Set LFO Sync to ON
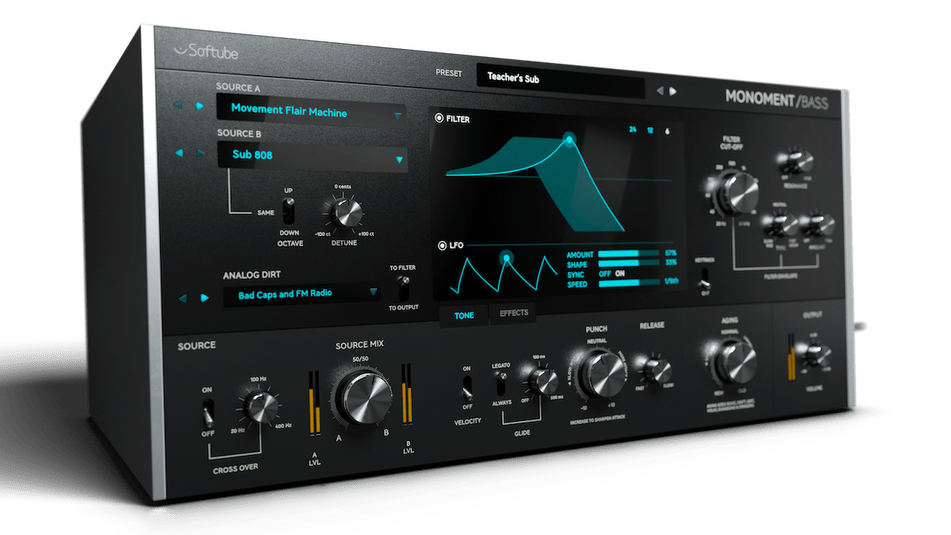 click(620, 274)
